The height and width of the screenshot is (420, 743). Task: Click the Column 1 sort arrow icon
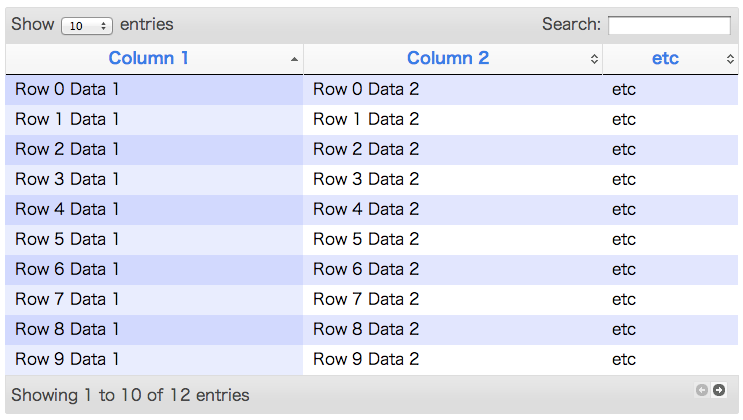pyautogui.click(x=294, y=60)
